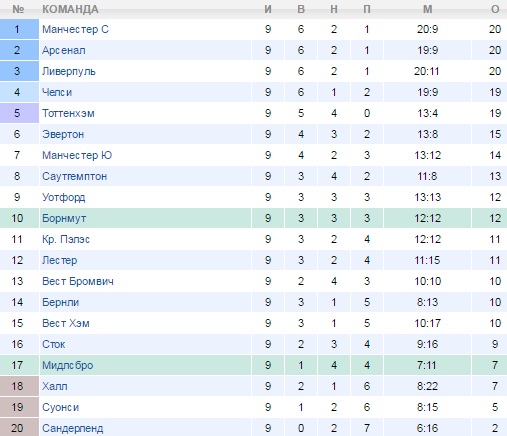Open the Лестер team page
Screen dimensions: 507x436
[60, 260]
